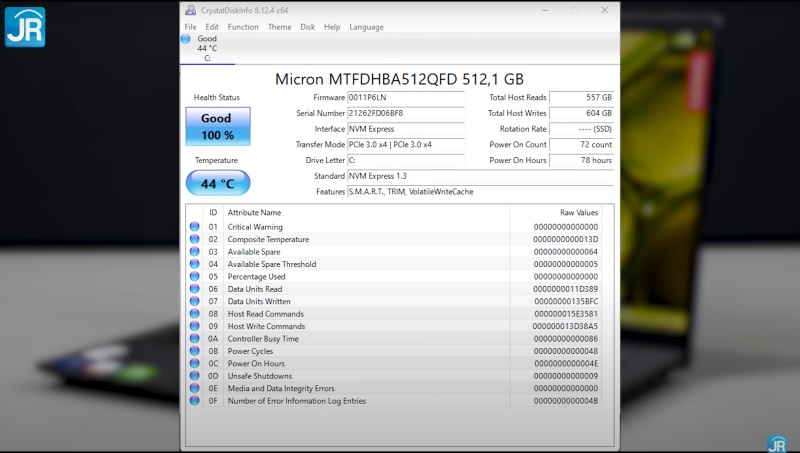Open the Theme menu

tap(280, 27)
